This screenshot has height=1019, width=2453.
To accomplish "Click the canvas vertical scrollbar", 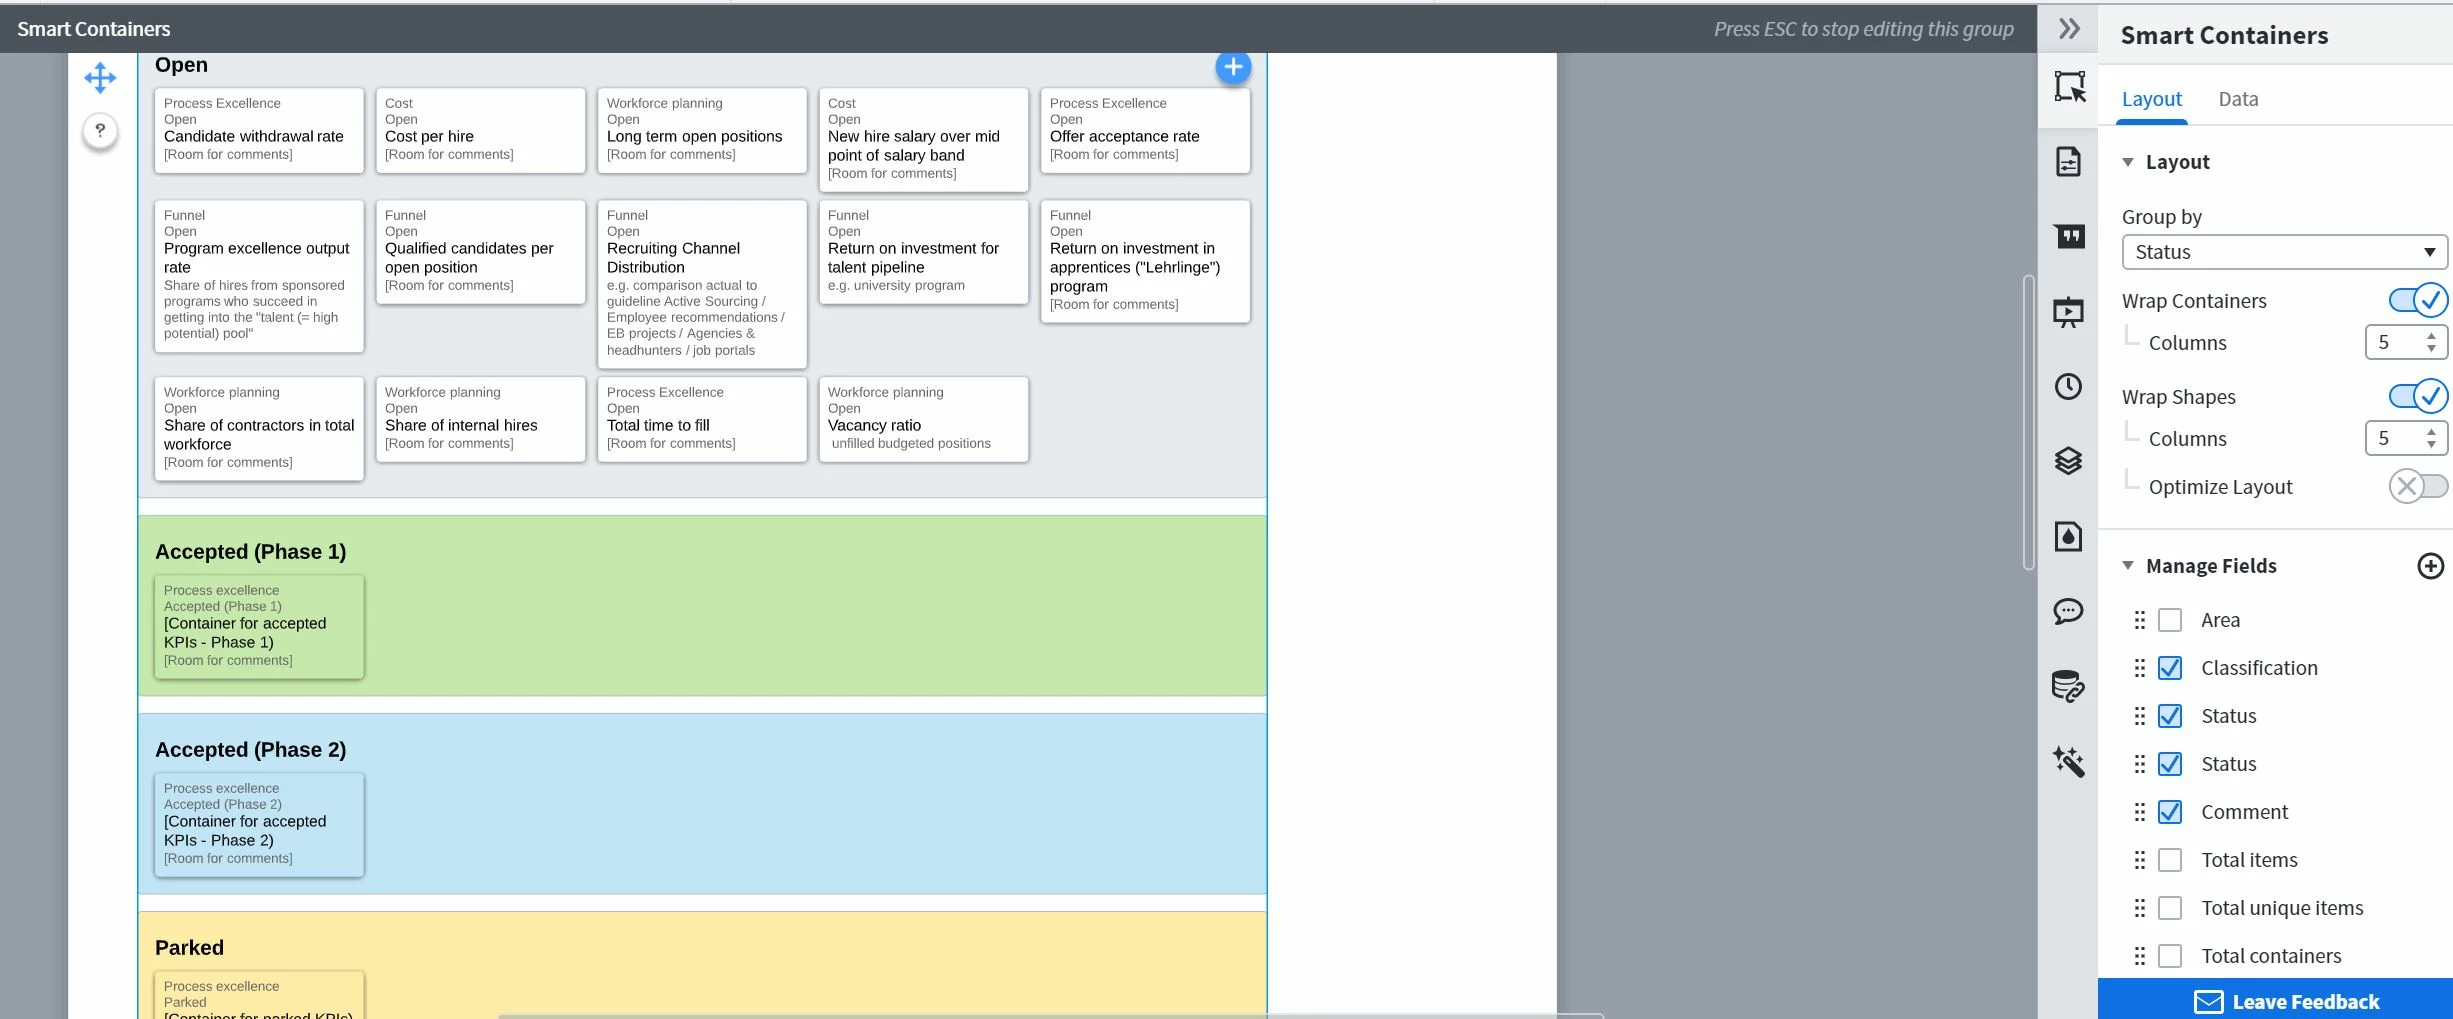I will [2028, 422].
